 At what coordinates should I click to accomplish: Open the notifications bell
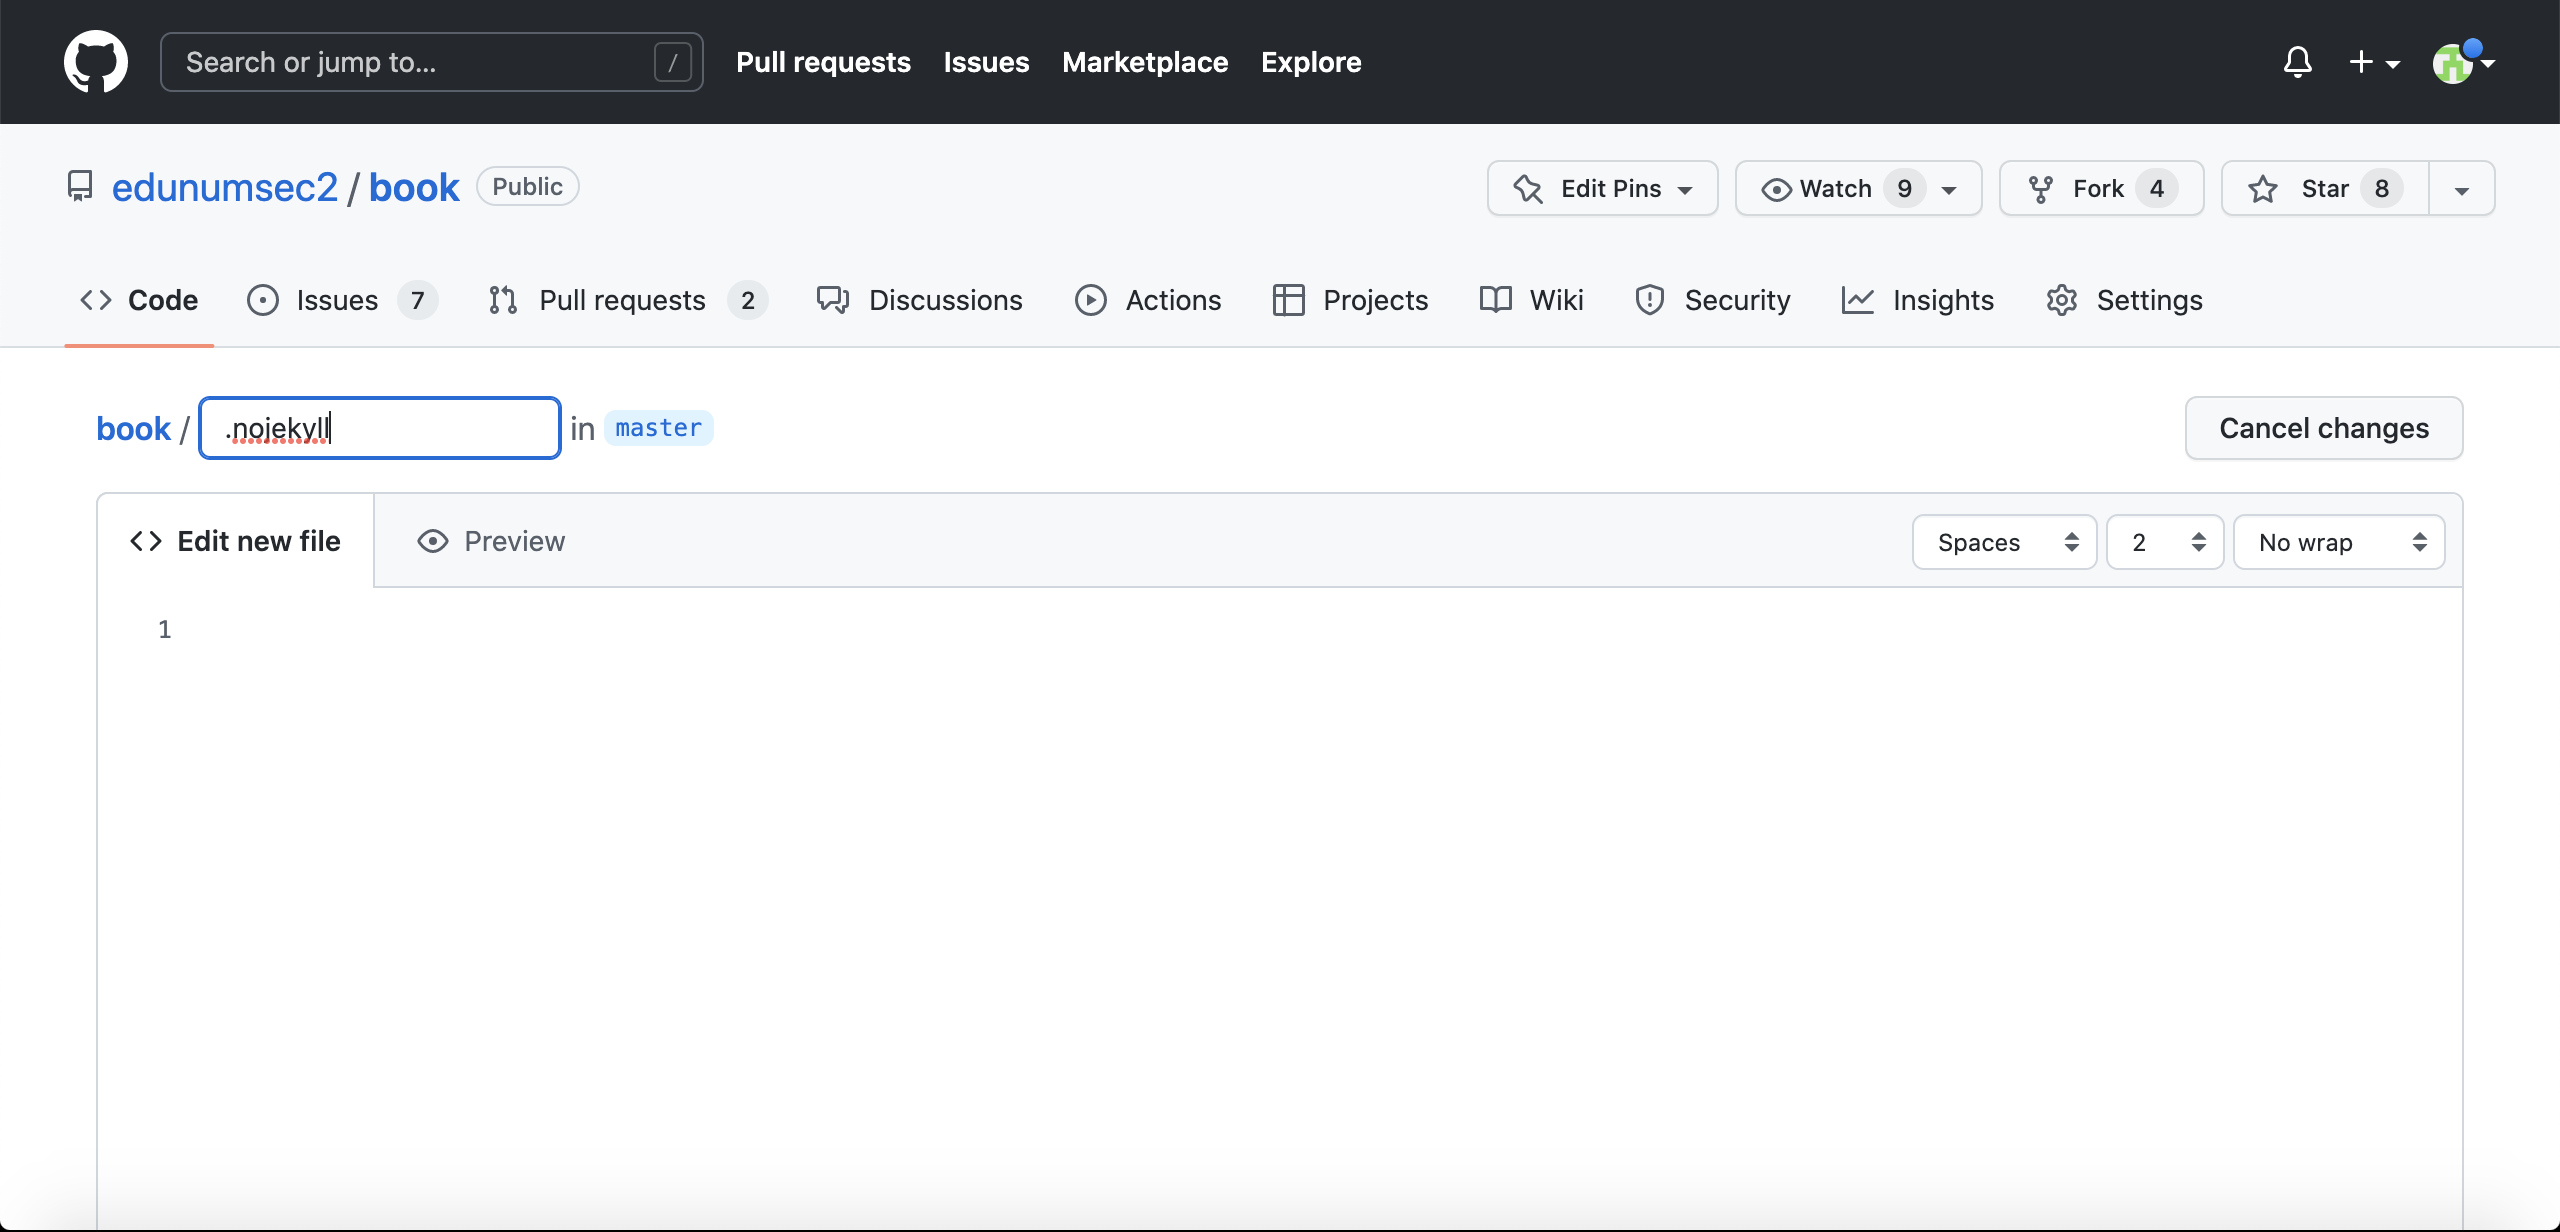coord(2298,62)
